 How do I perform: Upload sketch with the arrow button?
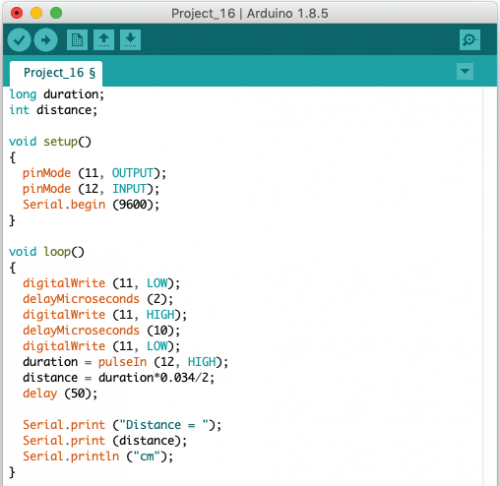click(x=46, y=40)
